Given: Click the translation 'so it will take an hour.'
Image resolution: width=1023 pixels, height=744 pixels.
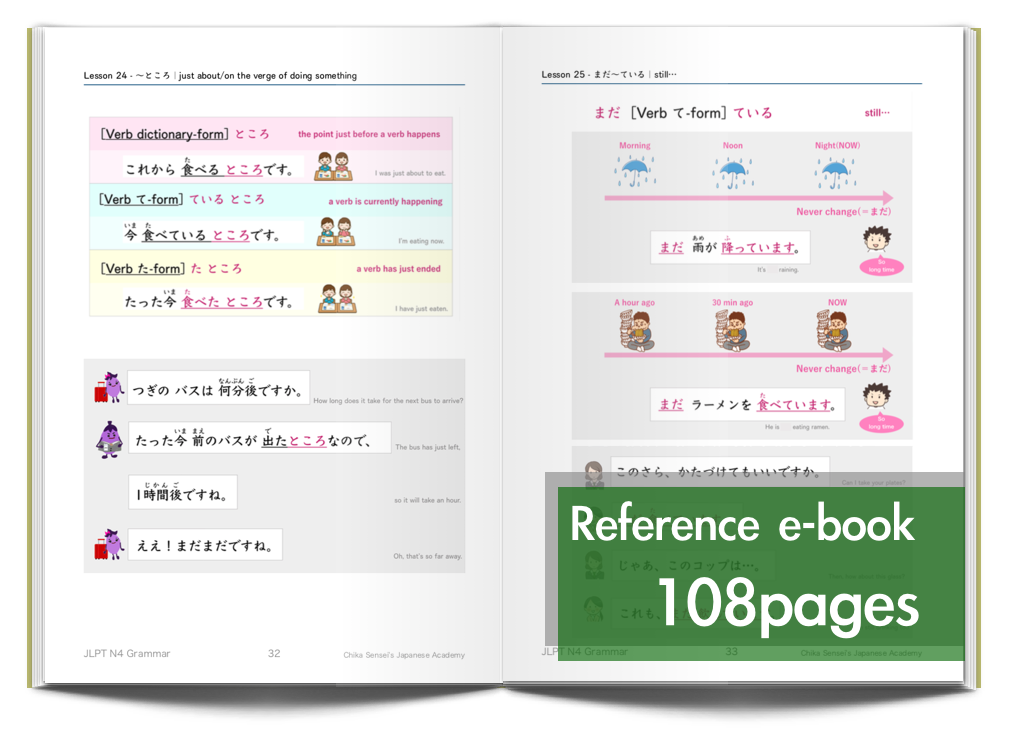Looking at the screenshot, I should click(428, 500).
